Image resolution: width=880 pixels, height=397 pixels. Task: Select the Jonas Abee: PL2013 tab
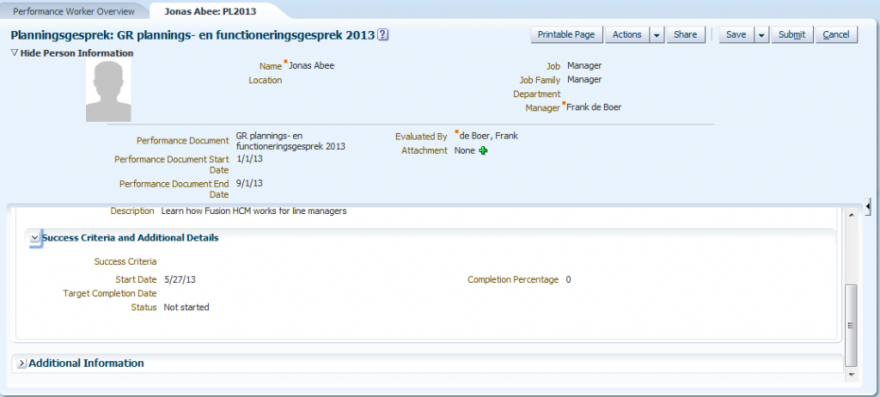tap(209, 11)
